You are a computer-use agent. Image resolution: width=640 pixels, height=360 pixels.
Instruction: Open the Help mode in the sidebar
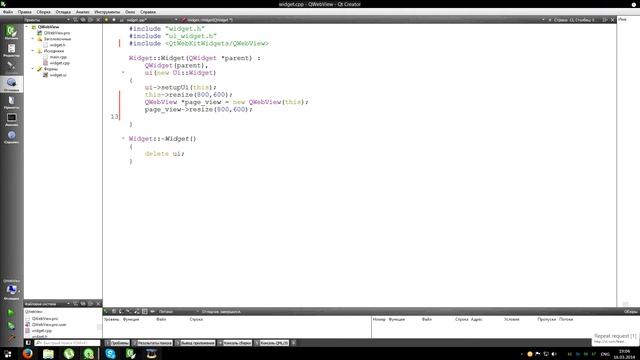pos(11,137)
